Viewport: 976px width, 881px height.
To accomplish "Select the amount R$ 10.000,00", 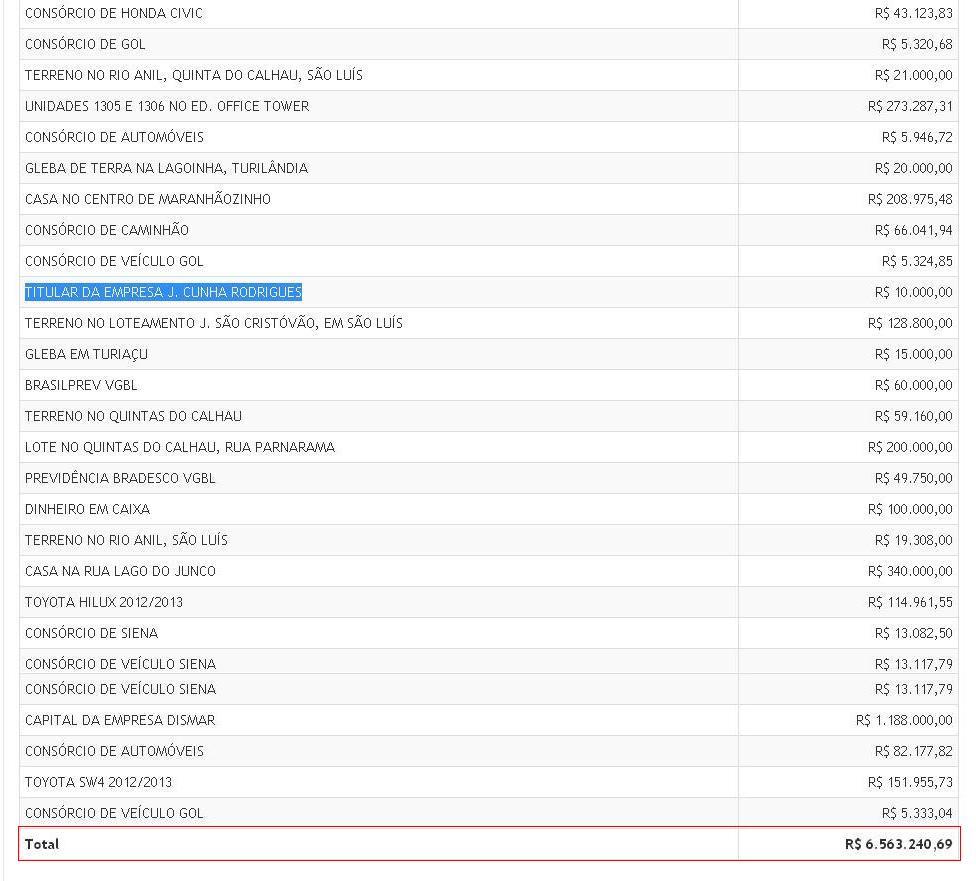I will coord(913,292).
